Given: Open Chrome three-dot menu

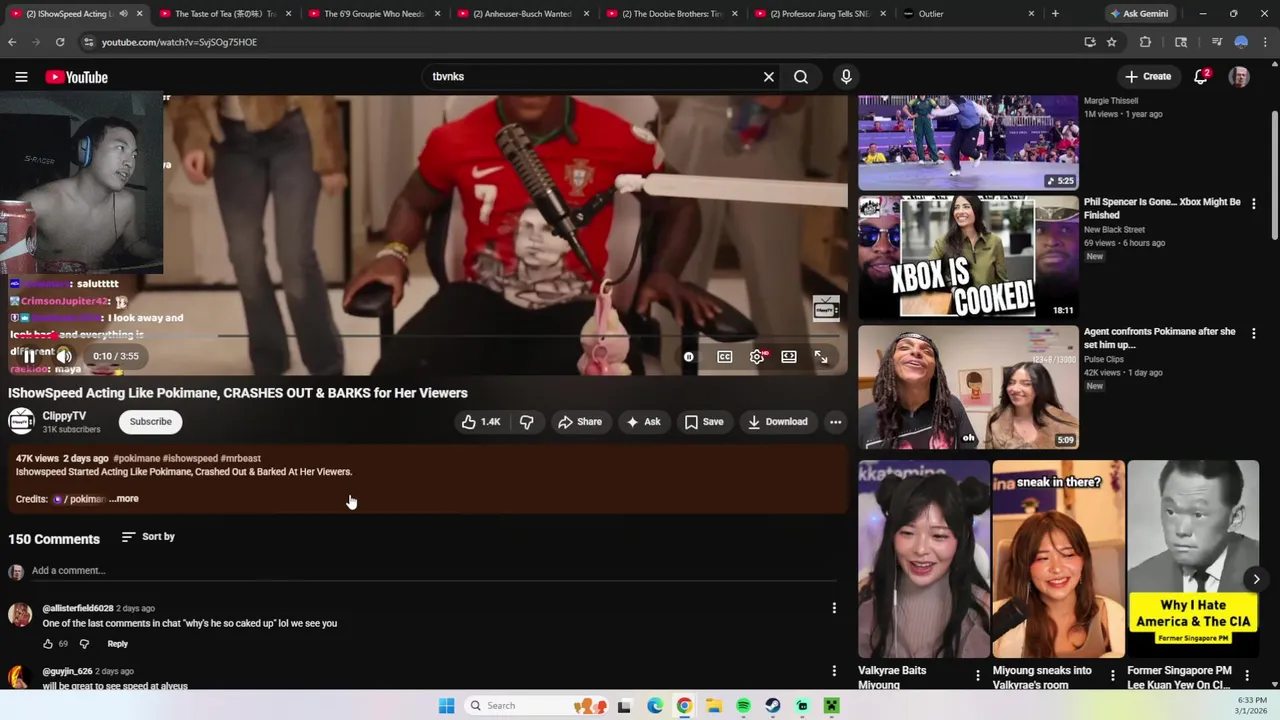Looking at the screenshot, I should point(1266,42).
